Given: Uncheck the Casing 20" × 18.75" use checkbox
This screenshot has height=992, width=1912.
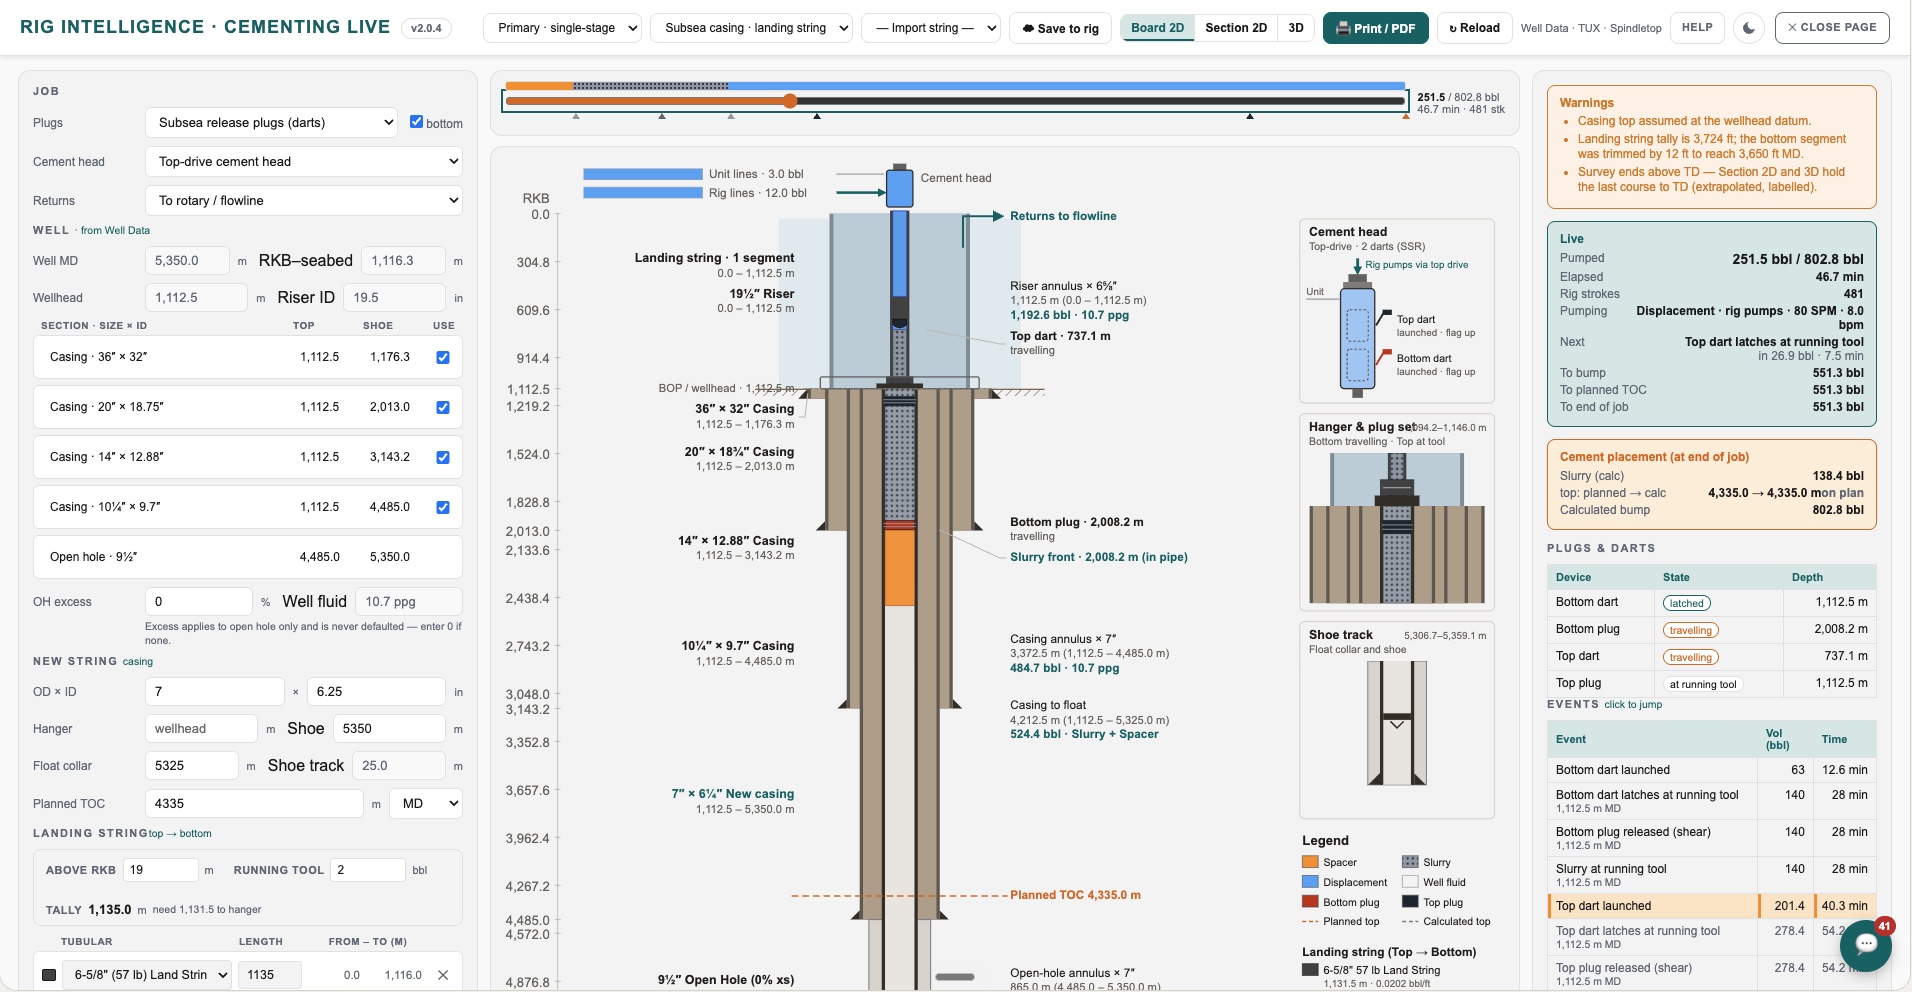Looking at the screenshot, I should [x=443, y=407].
